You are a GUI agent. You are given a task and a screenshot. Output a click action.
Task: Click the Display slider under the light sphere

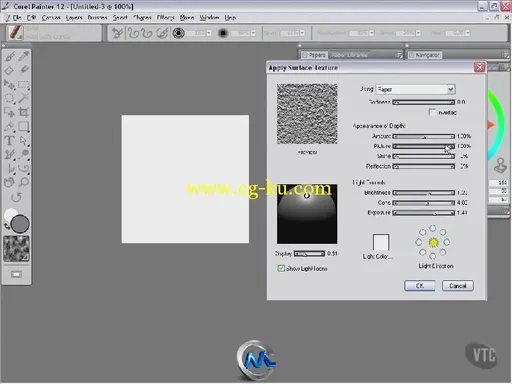[x=309, y=254]
